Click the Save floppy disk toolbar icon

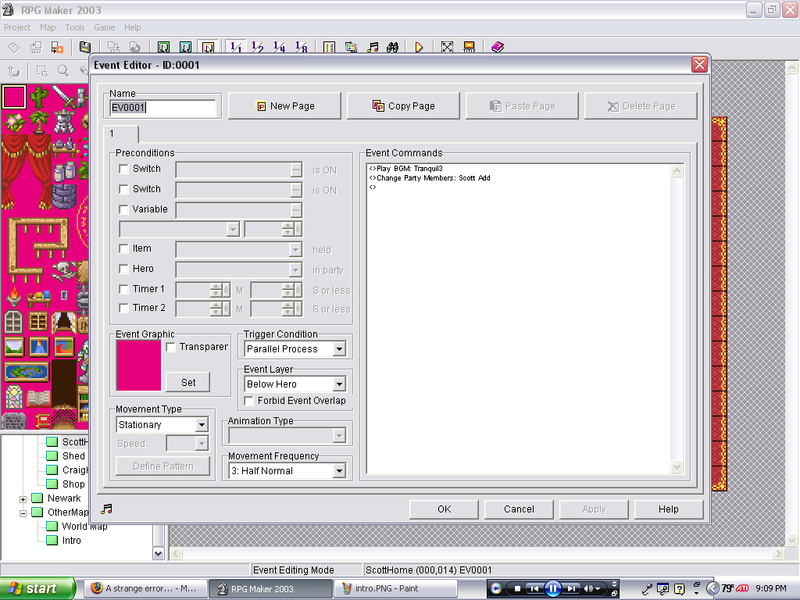pos(85,47)
